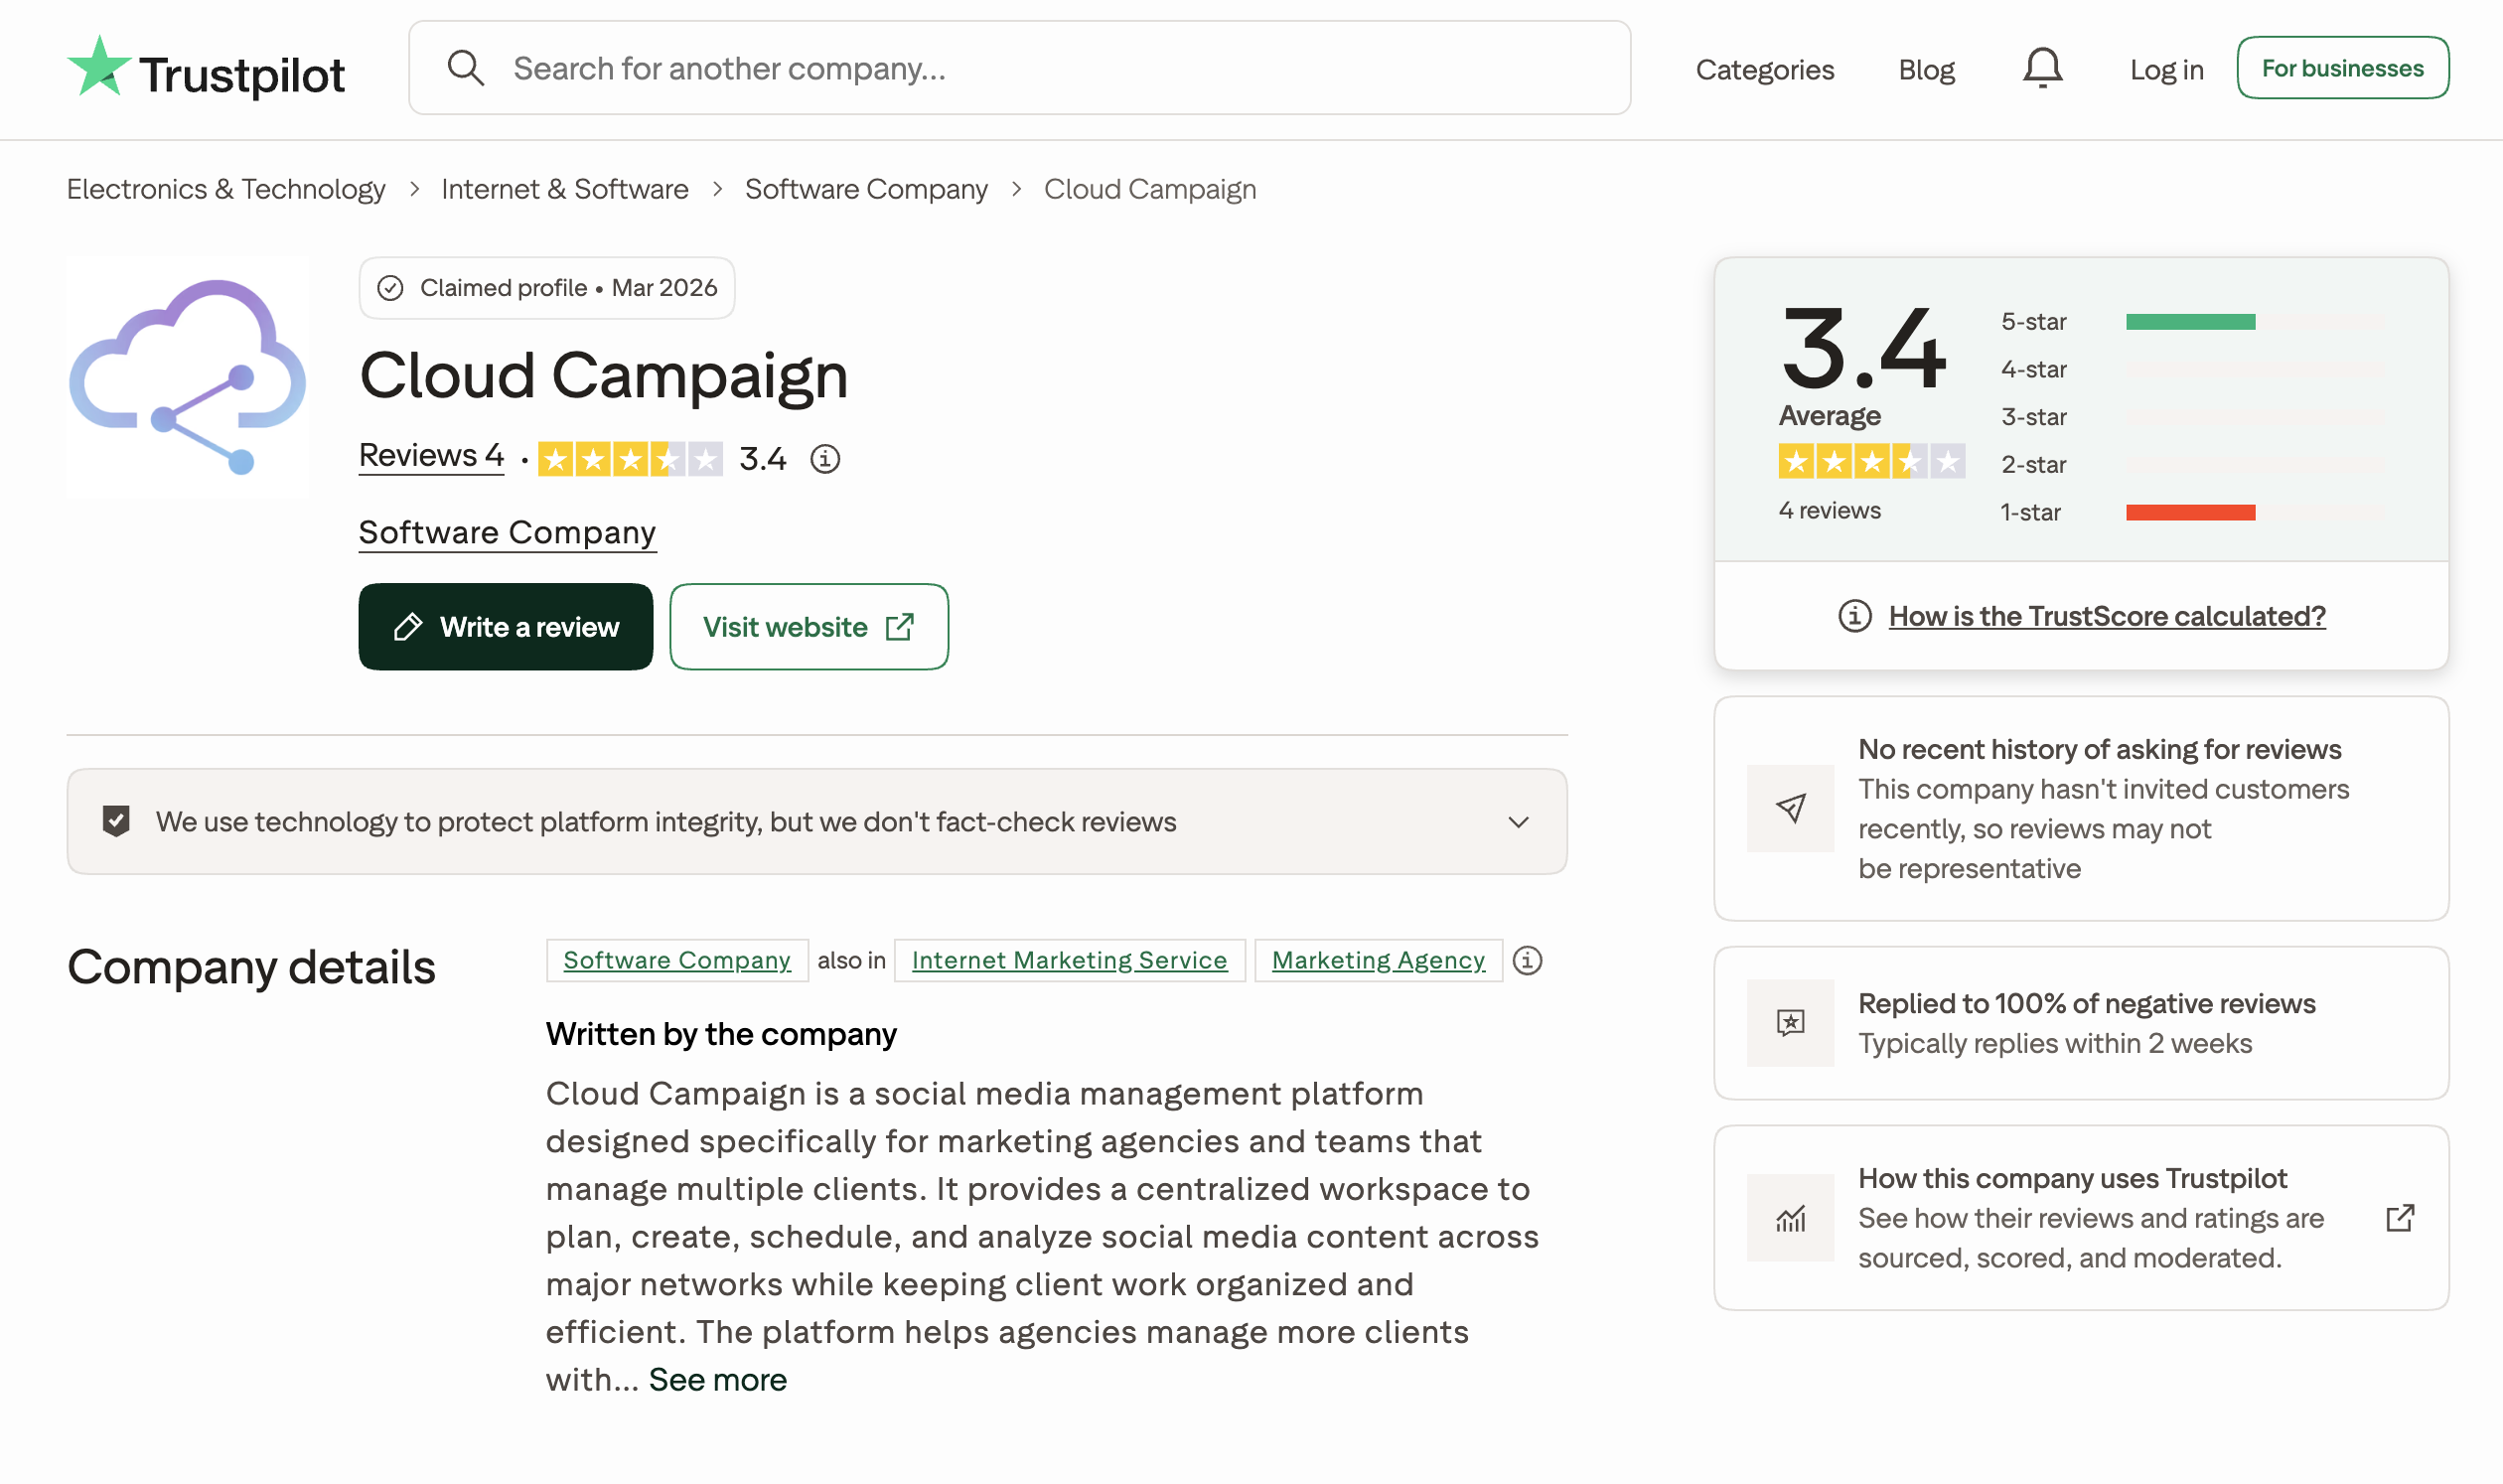The height and width of the screenshot is (1484, 2503).
Task: Click the paper plane invitation icon
Action: (1790, 808)
